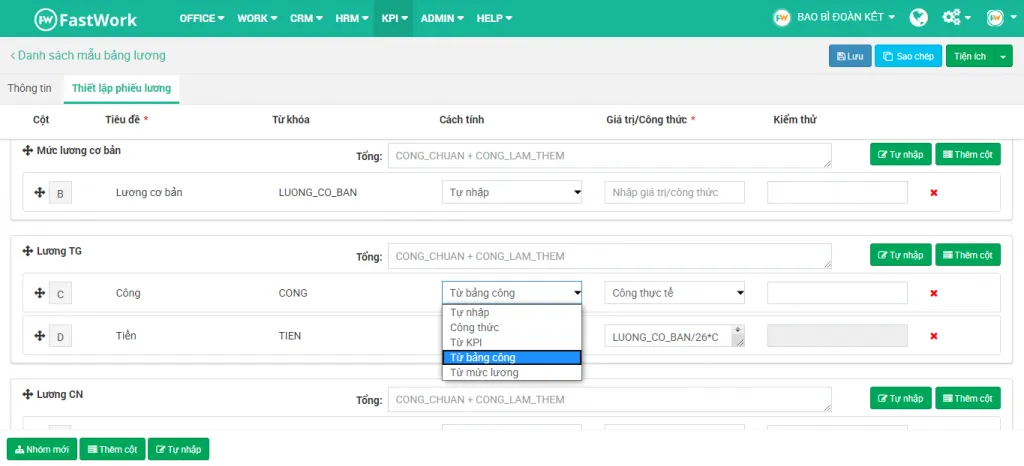Click the Nhóm mới button
This screenshot has height=466, width=1024.
(41, 450)
